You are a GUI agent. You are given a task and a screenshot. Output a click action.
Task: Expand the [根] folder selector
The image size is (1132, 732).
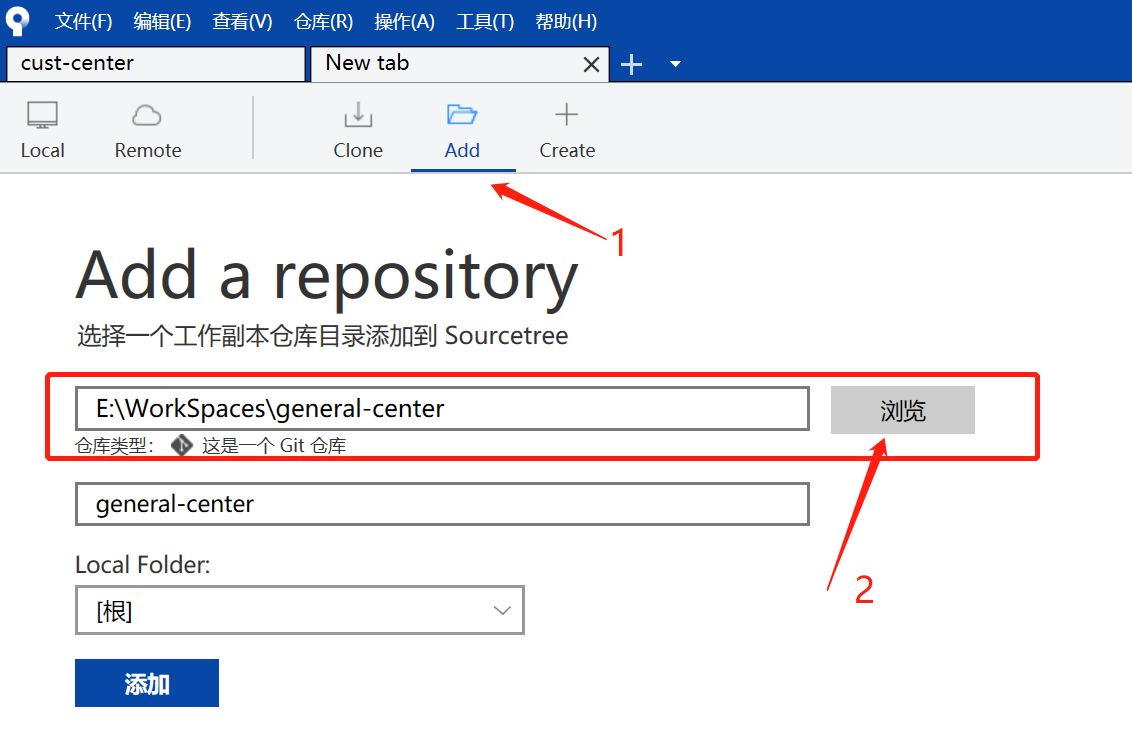click(x=501, y=609)
